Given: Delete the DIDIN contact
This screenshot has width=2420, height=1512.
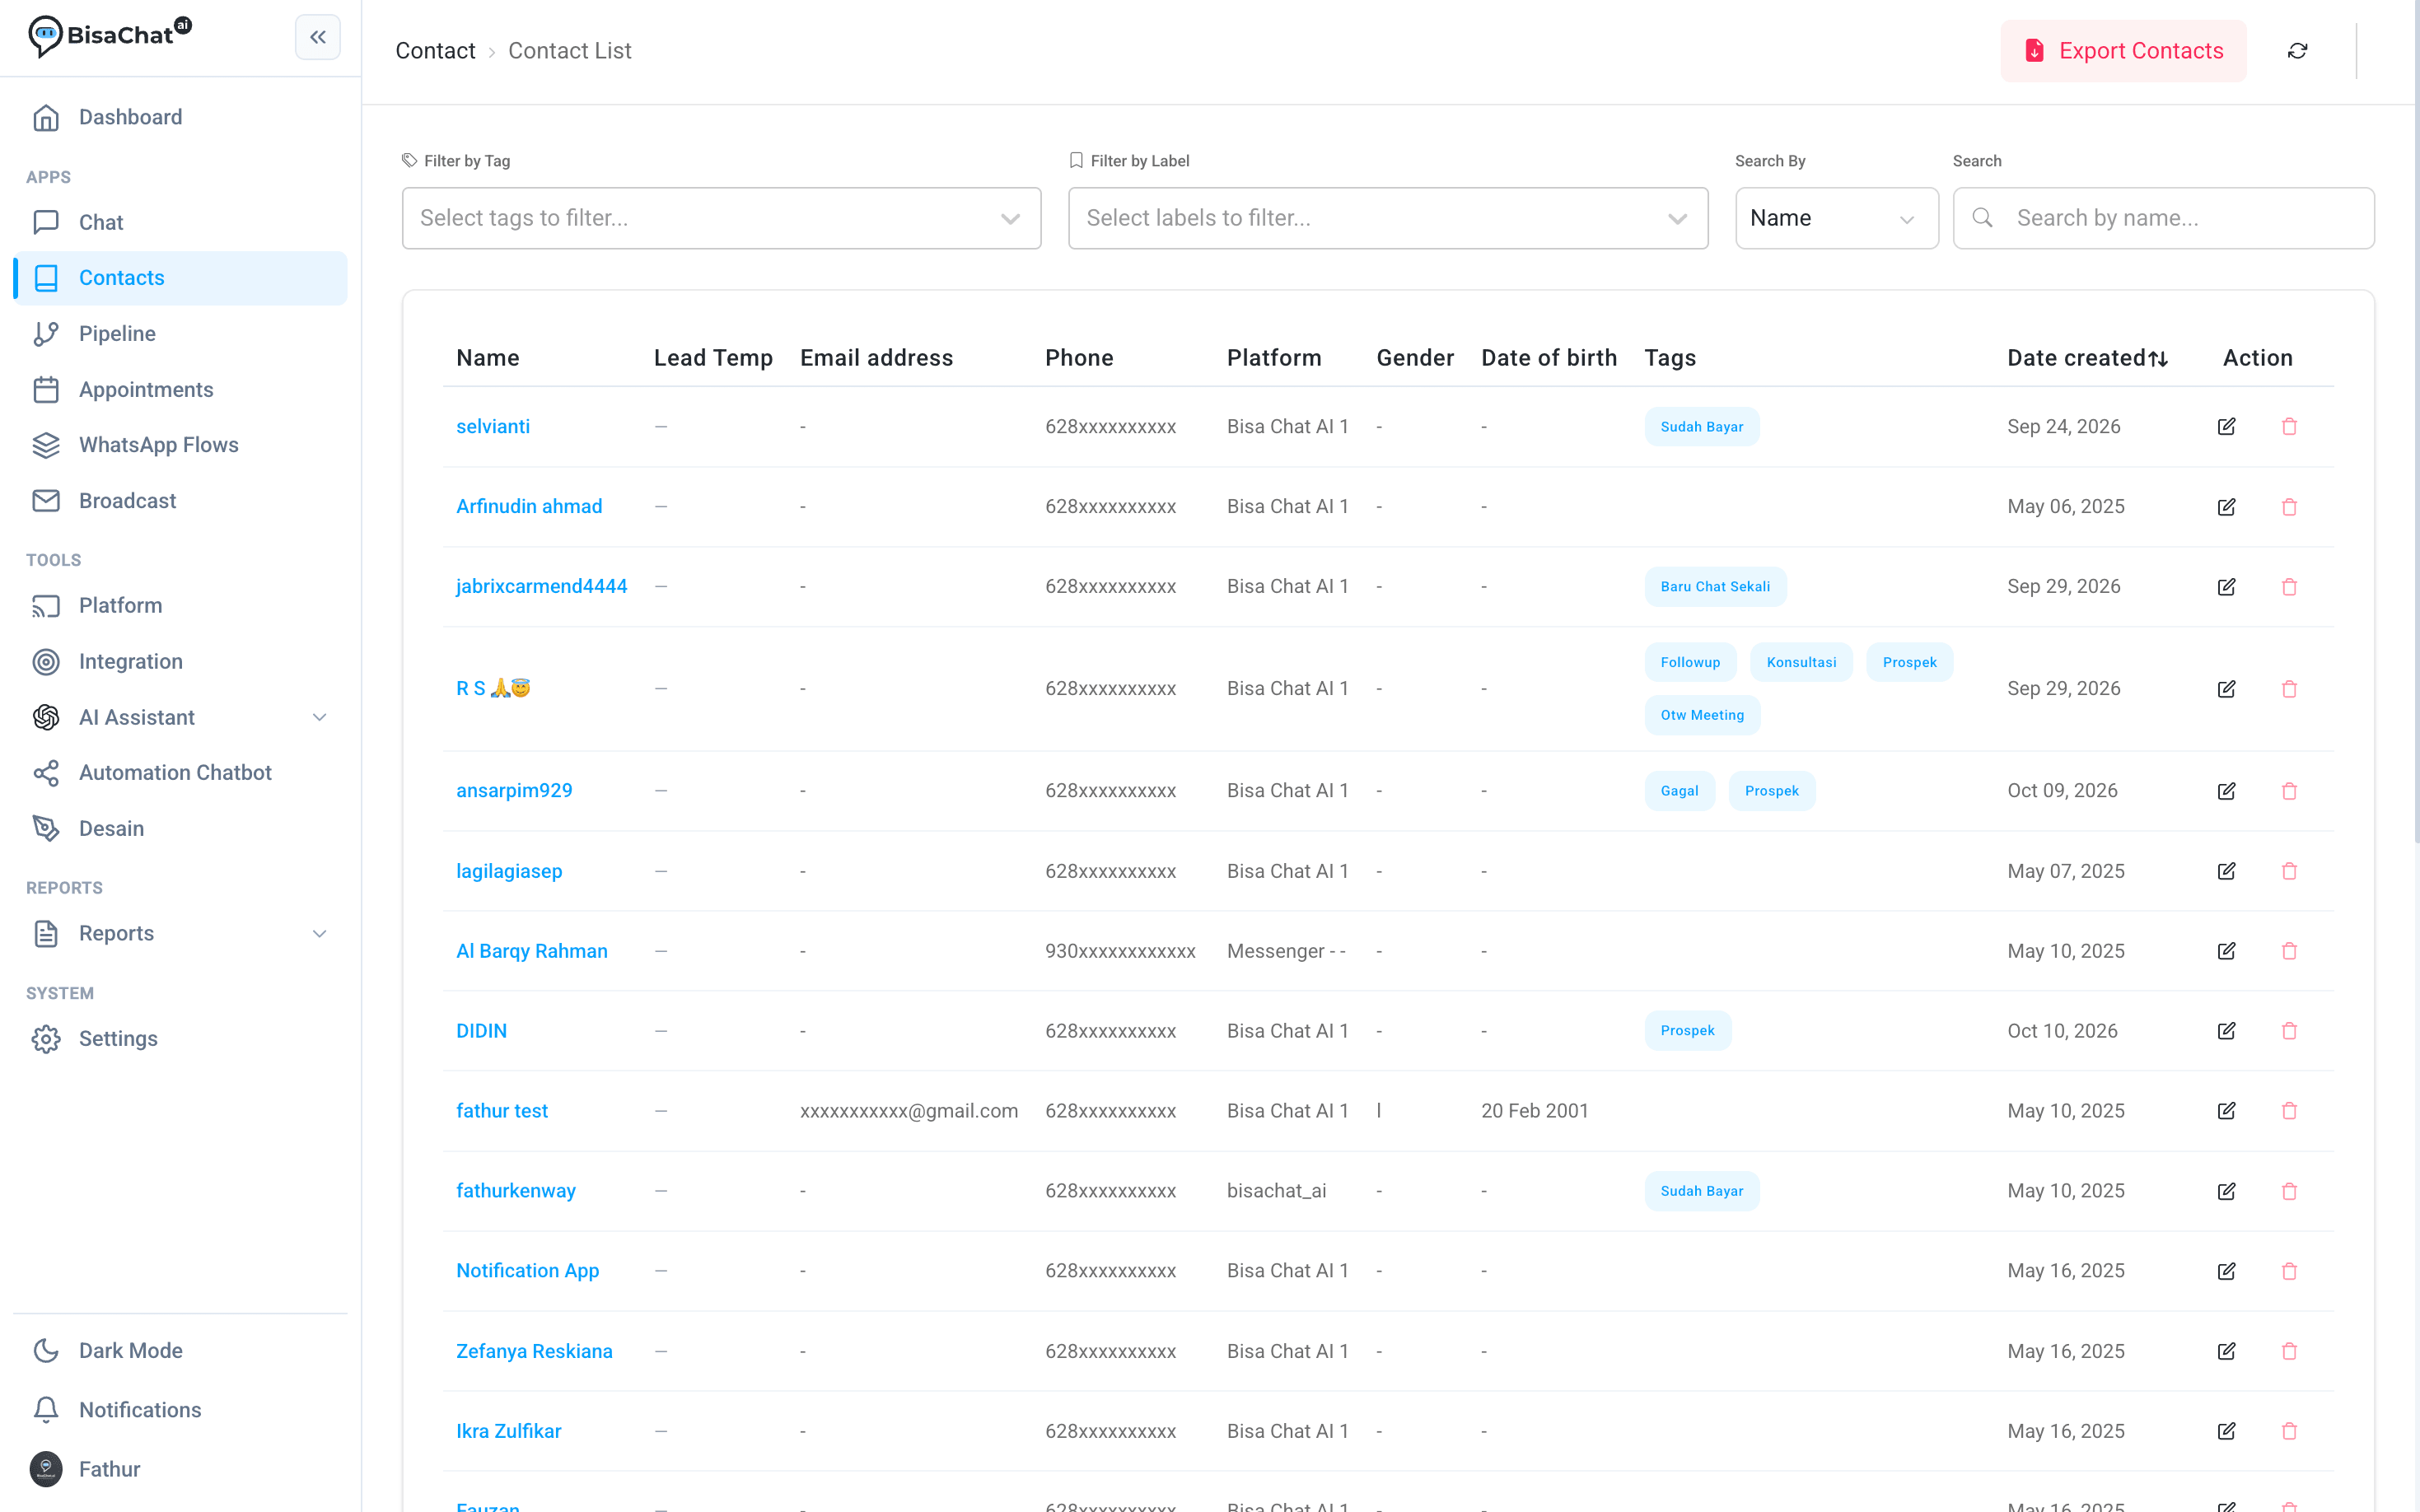Looking at the screenshot, I should pos(2289,1031).
